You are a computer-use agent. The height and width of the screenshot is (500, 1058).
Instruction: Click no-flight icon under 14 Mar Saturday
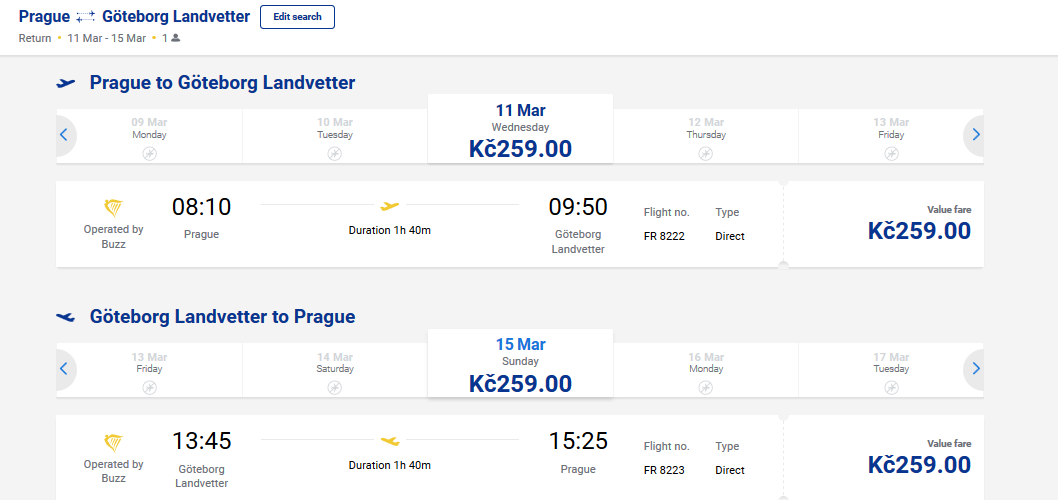coord(335,388)
